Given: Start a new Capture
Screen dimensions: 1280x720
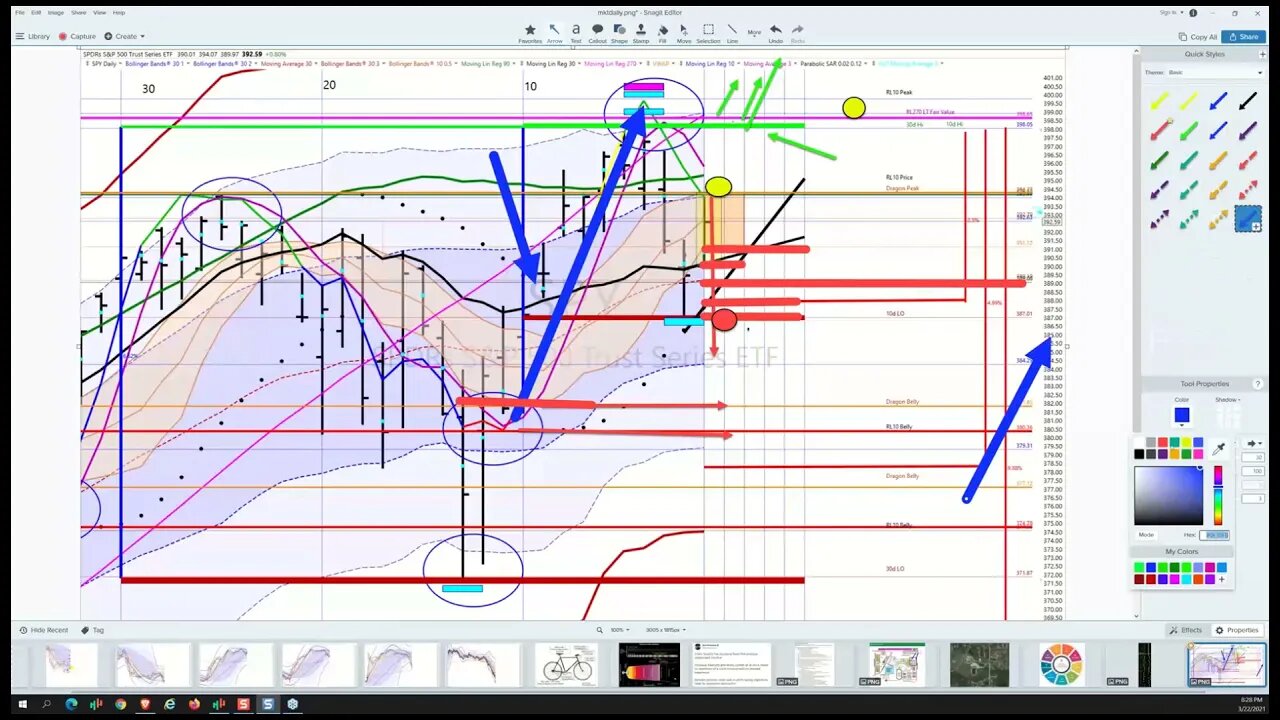Looking at the screenshot, I should 77,36.
